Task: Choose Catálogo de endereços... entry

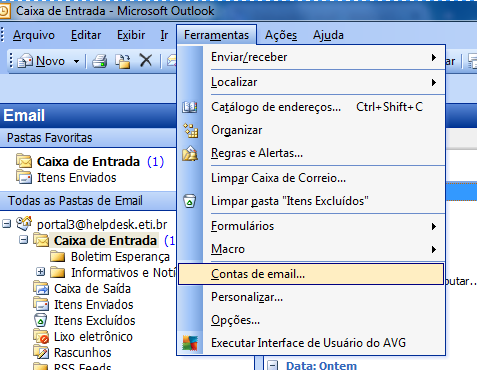Action: pos(311,107)
